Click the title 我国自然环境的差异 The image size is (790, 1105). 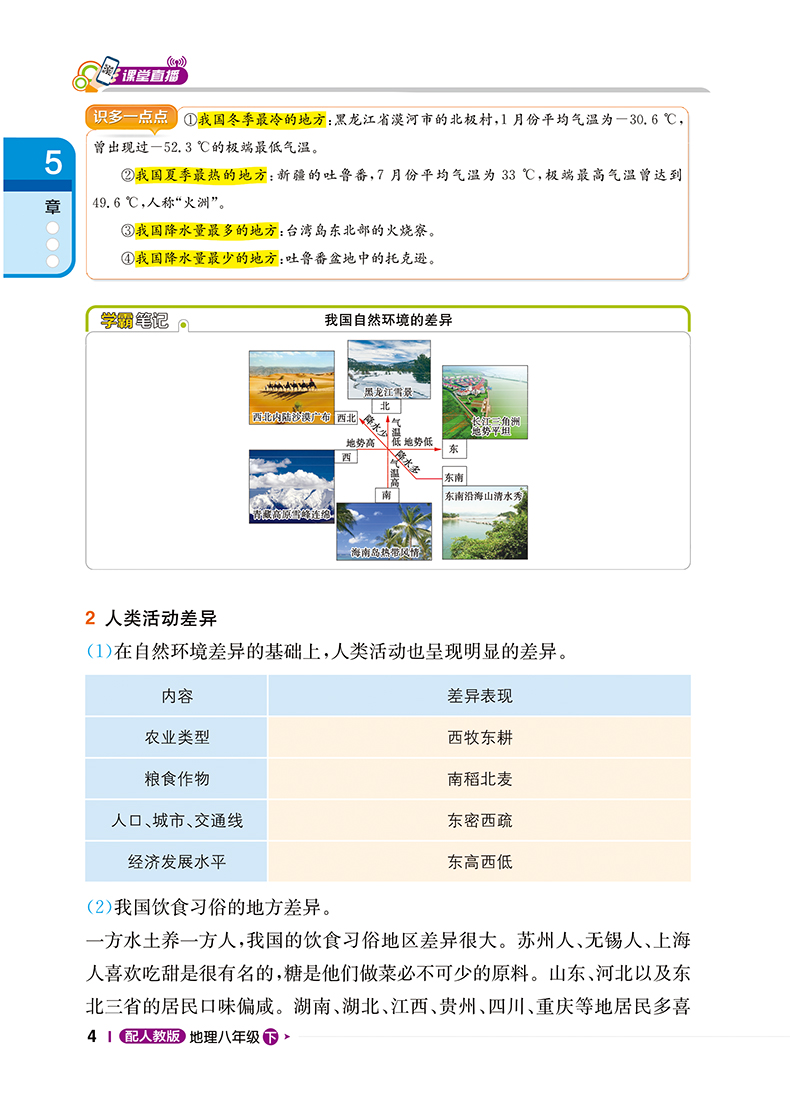[x=388, y=320]
